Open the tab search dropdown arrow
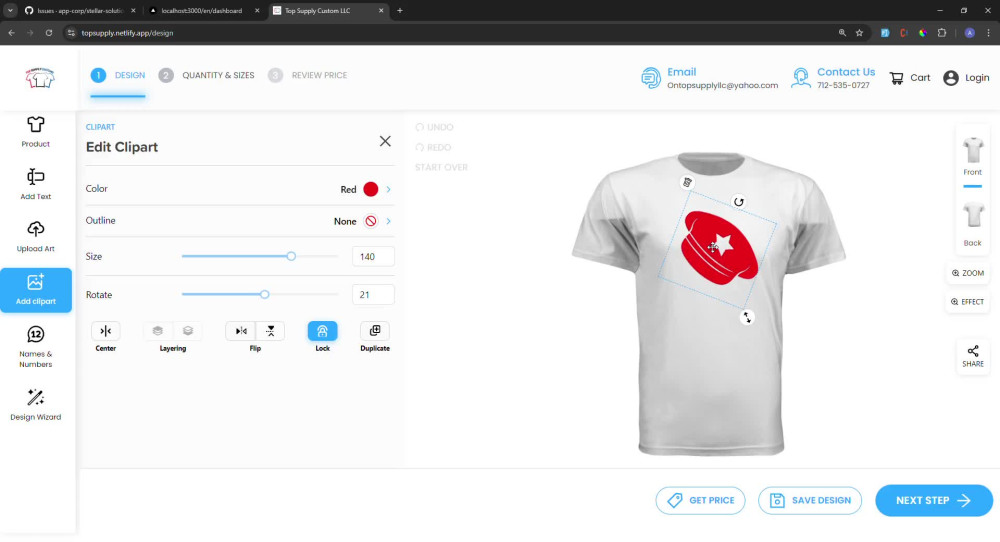 [10, 11]
